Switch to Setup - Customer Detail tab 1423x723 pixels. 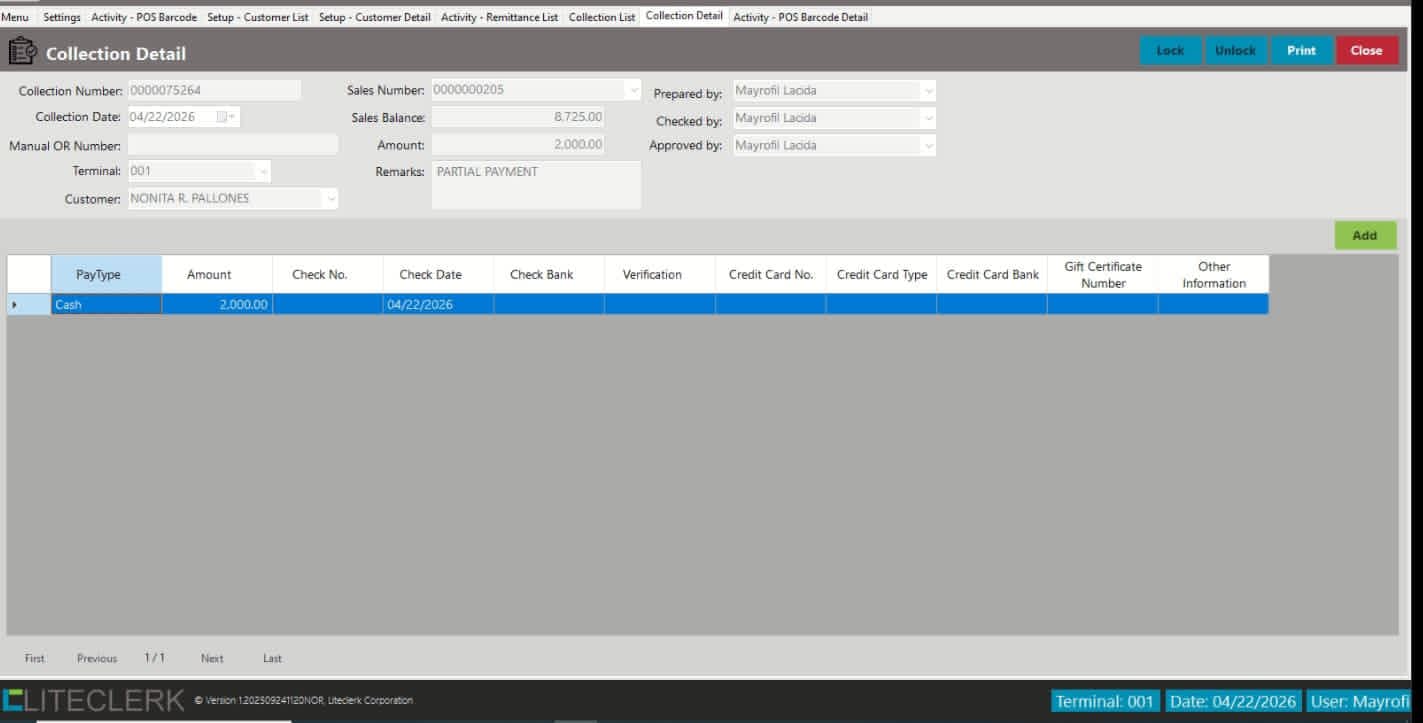tap(375, 17)
